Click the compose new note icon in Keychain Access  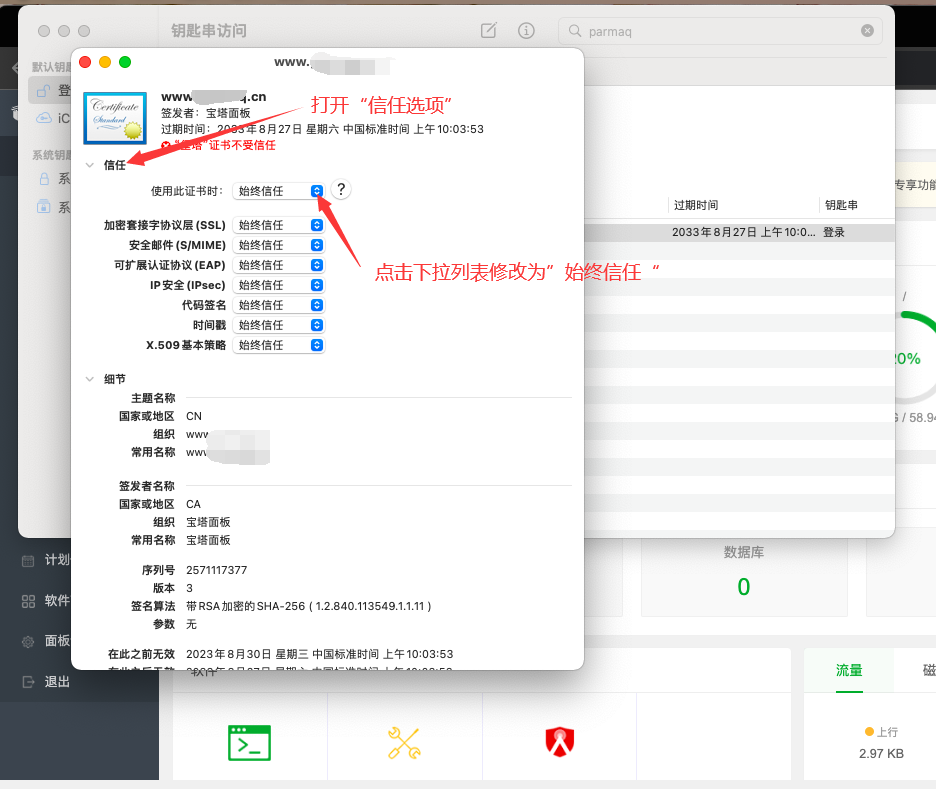click(489, 30)
